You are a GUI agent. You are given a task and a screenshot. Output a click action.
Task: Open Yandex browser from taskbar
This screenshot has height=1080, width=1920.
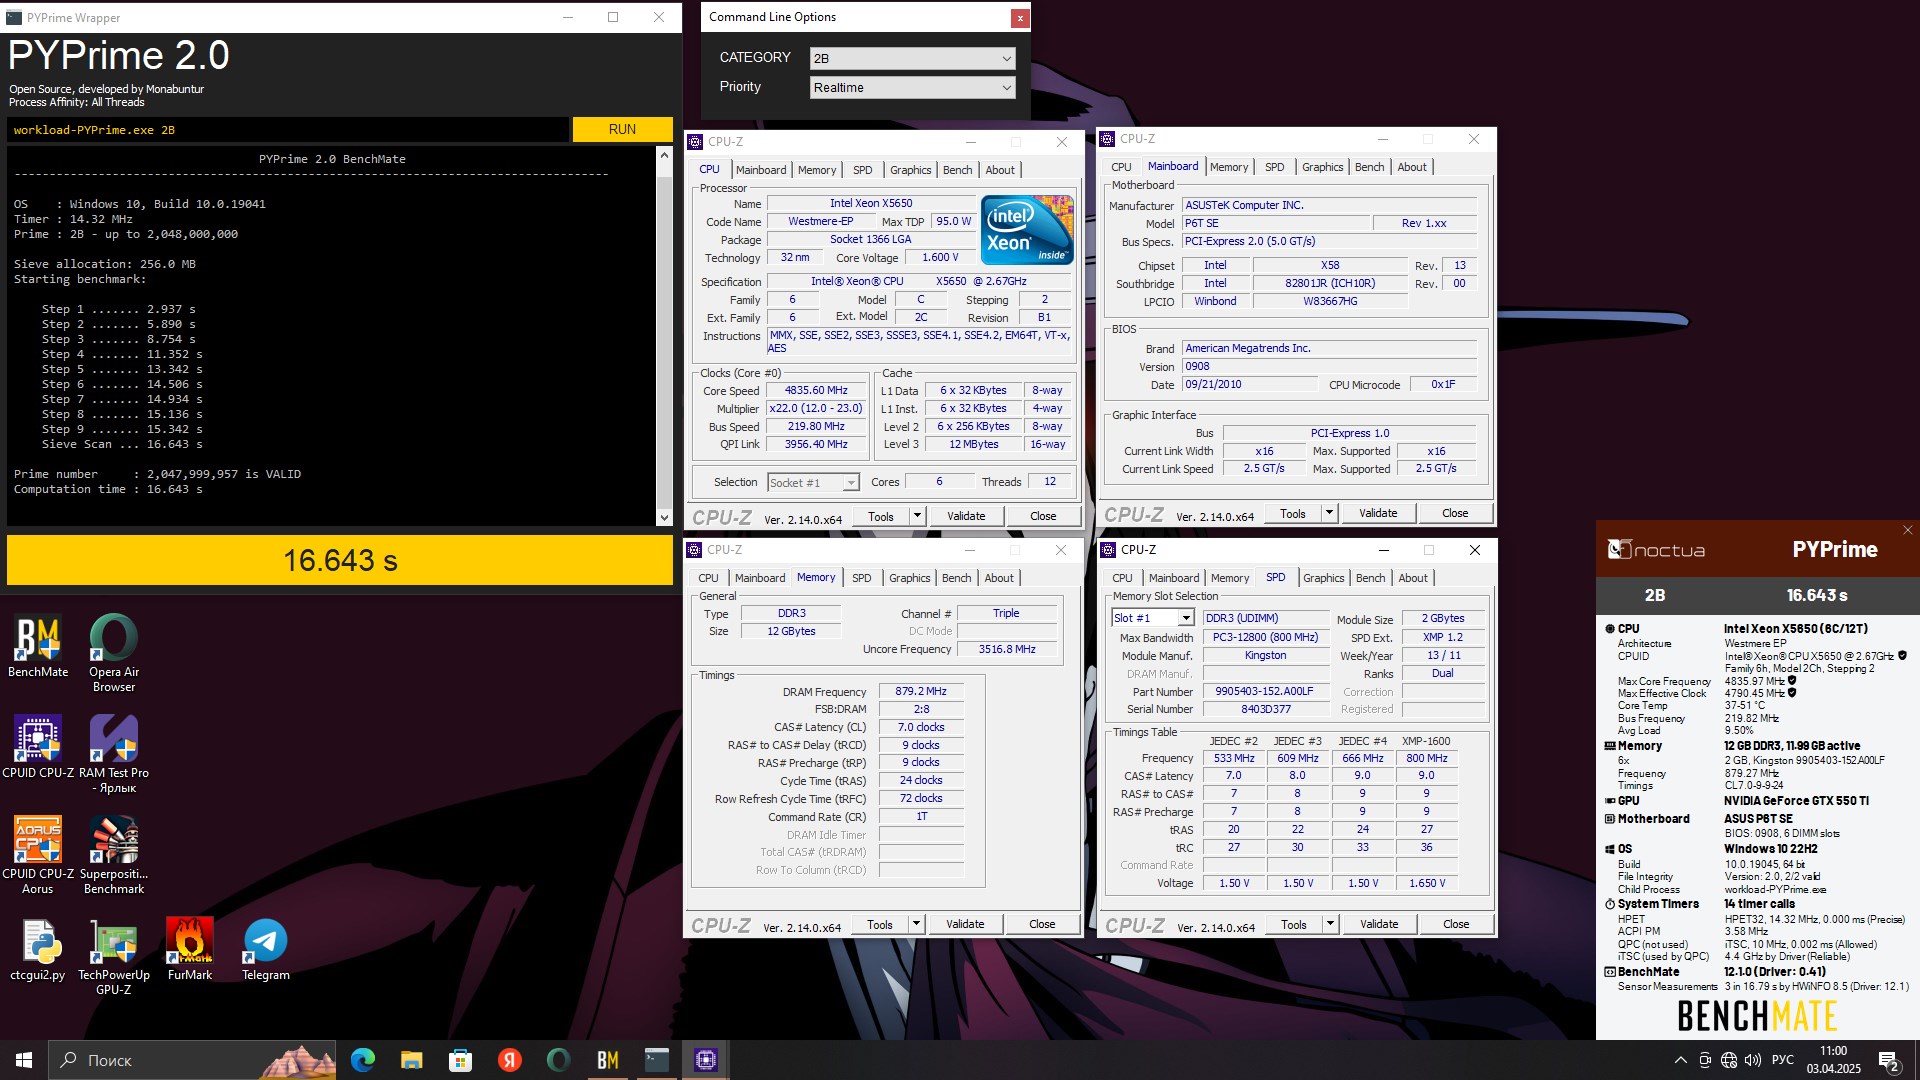click(x=510, y=1060)
